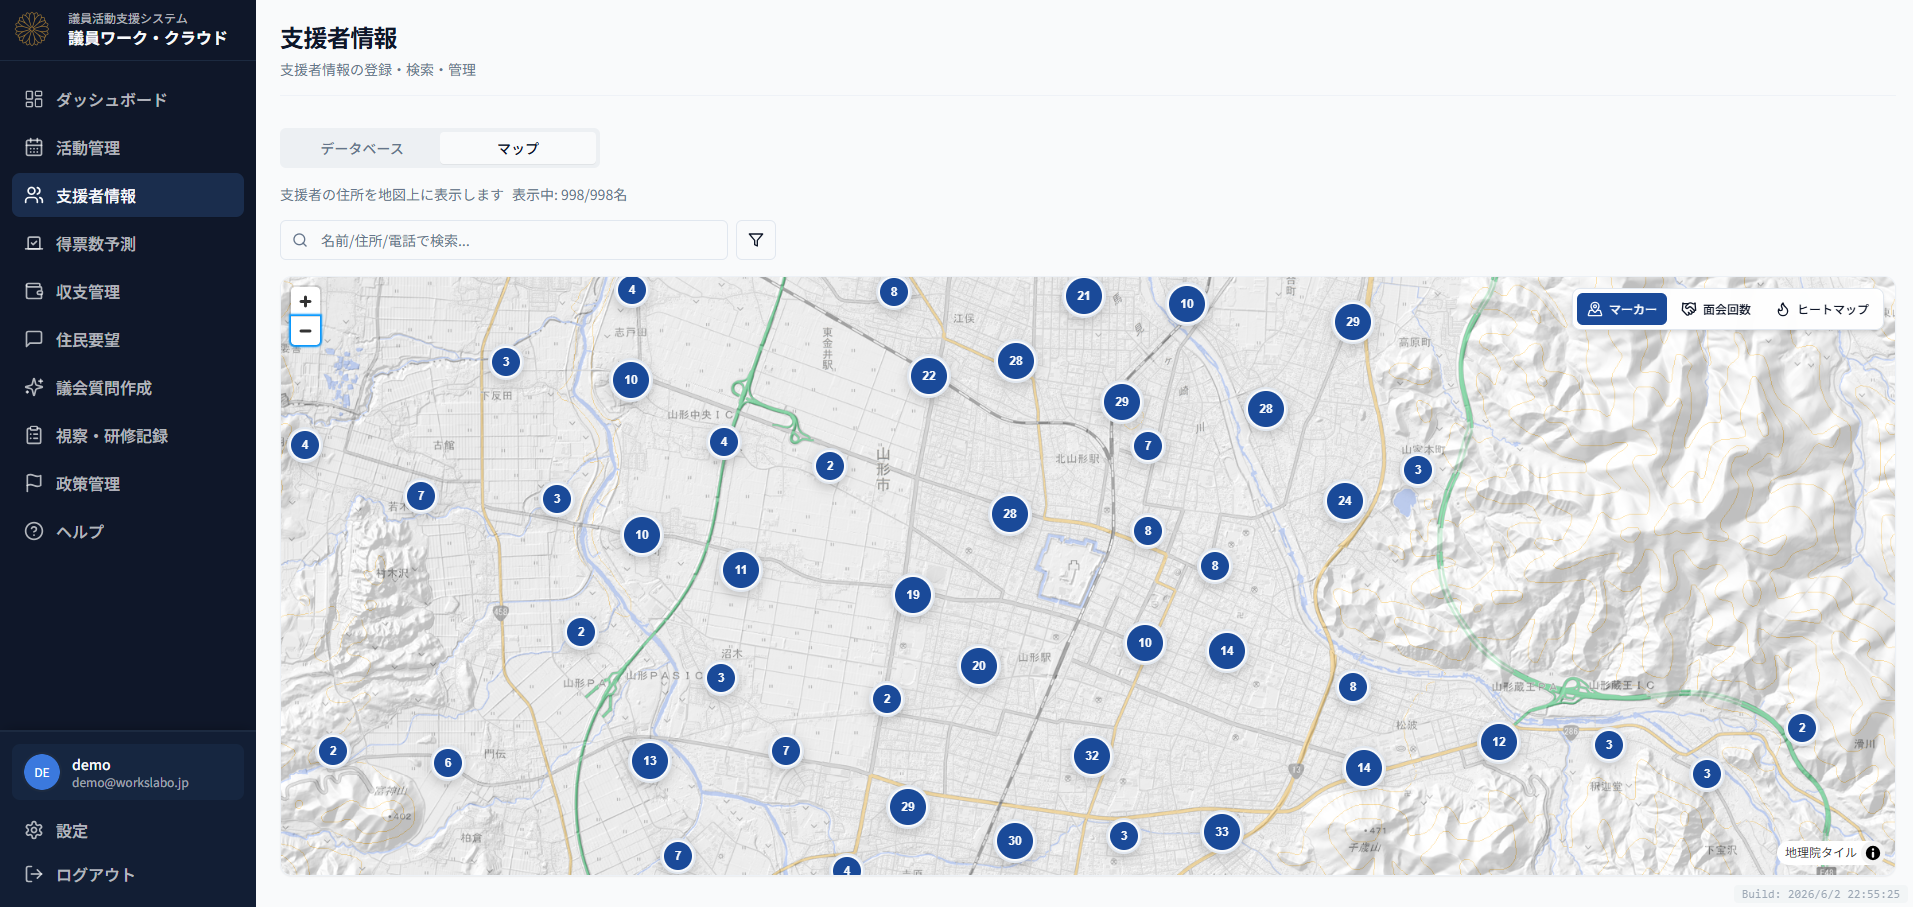Open the demo user profile card

128,772
